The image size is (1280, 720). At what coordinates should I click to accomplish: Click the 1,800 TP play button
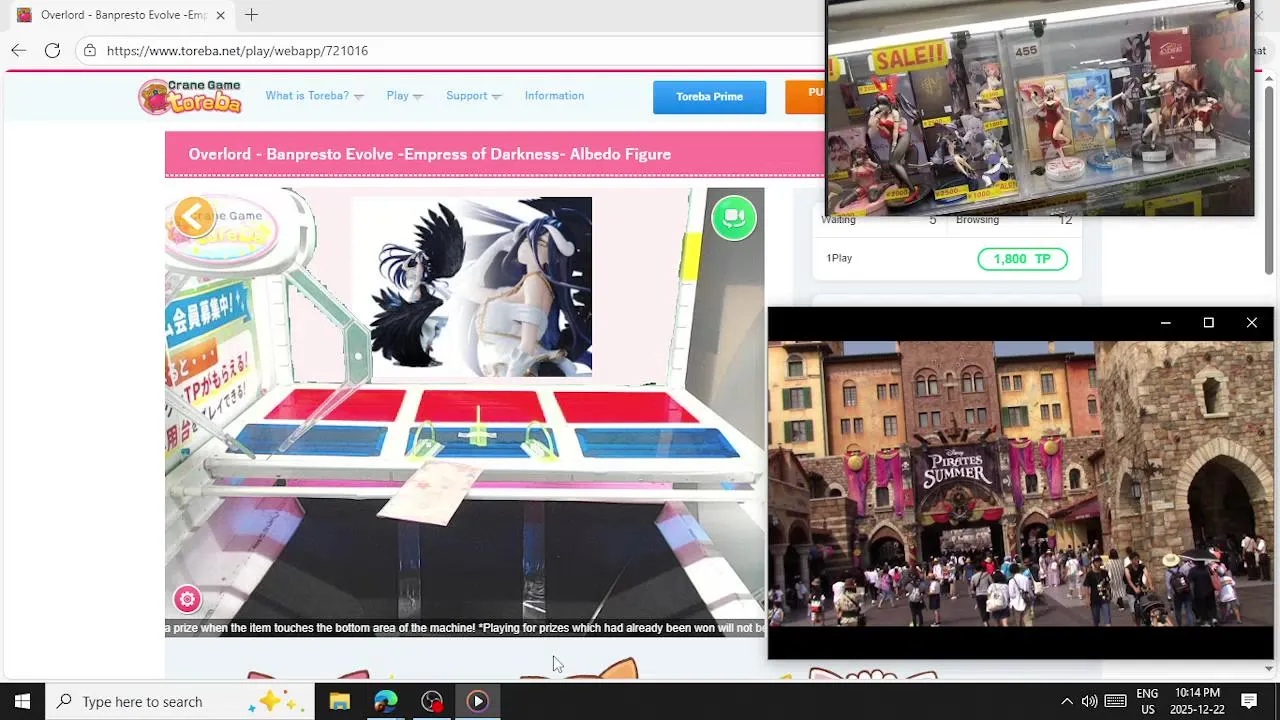[1022, 259]
